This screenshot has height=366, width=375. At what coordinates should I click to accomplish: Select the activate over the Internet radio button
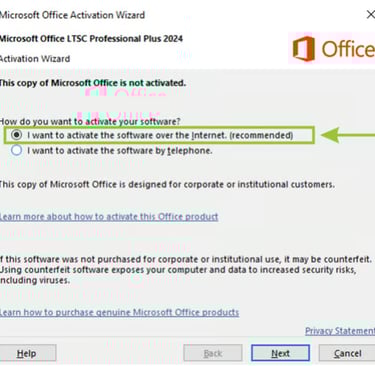pyautogui.click(x=16, y=135)
